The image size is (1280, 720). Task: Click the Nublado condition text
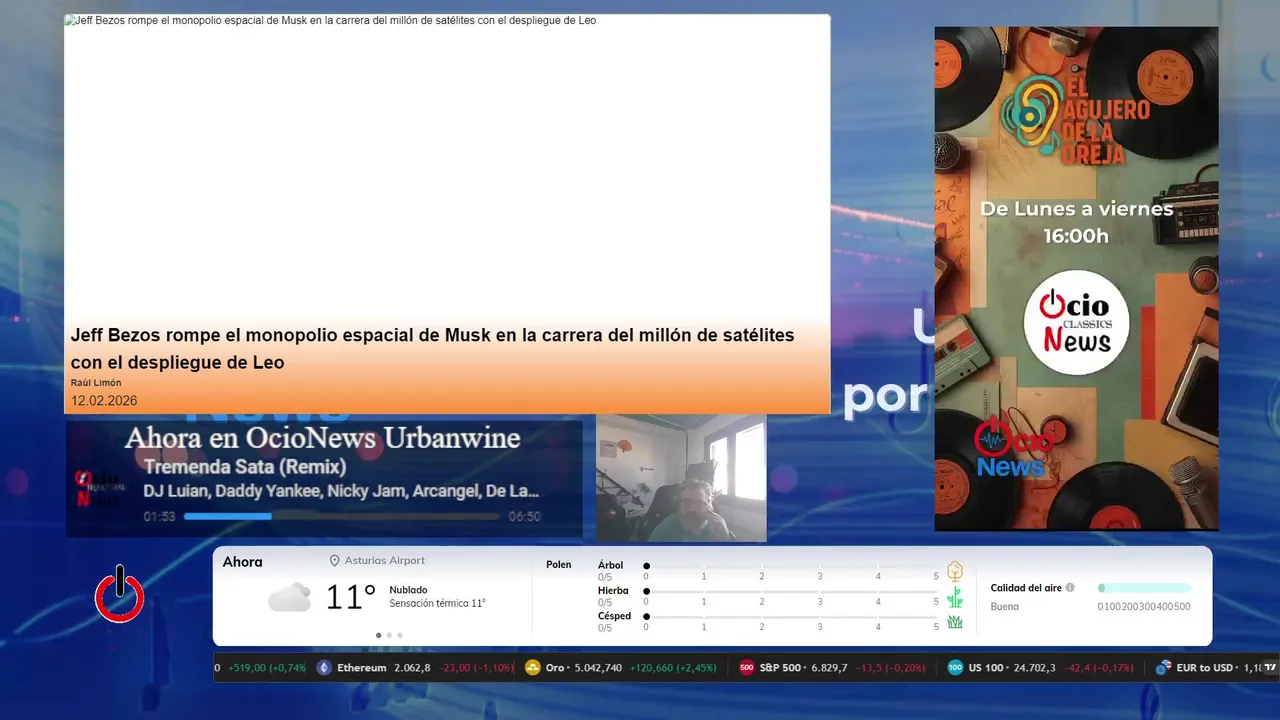[408, 590]
